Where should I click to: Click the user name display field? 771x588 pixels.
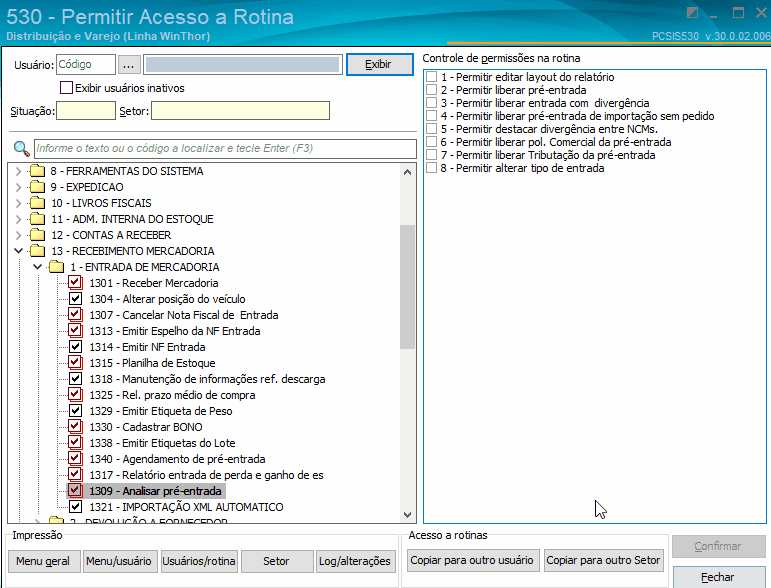(243, 64)
